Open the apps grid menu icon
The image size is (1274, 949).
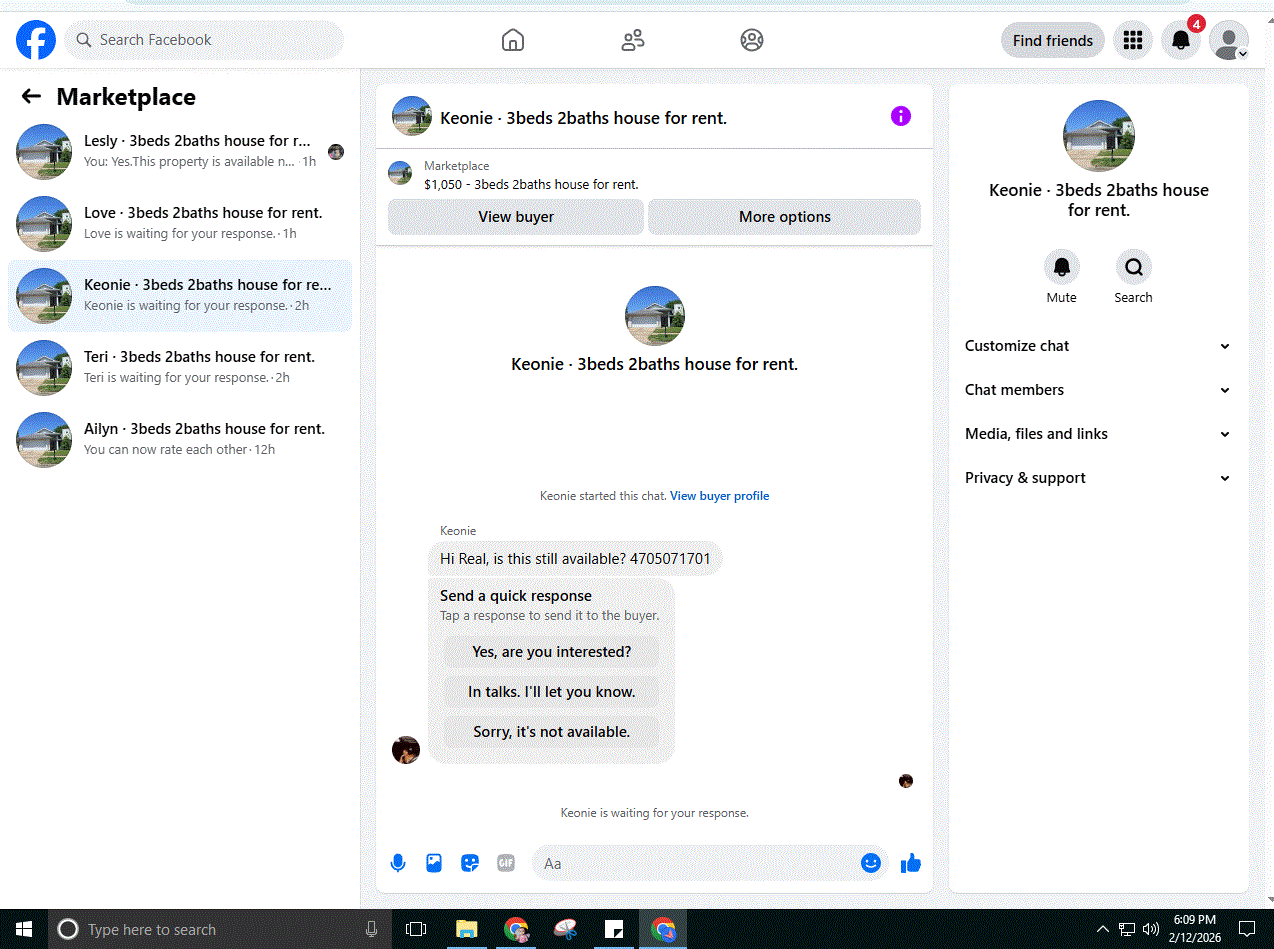coord(1133,40)
